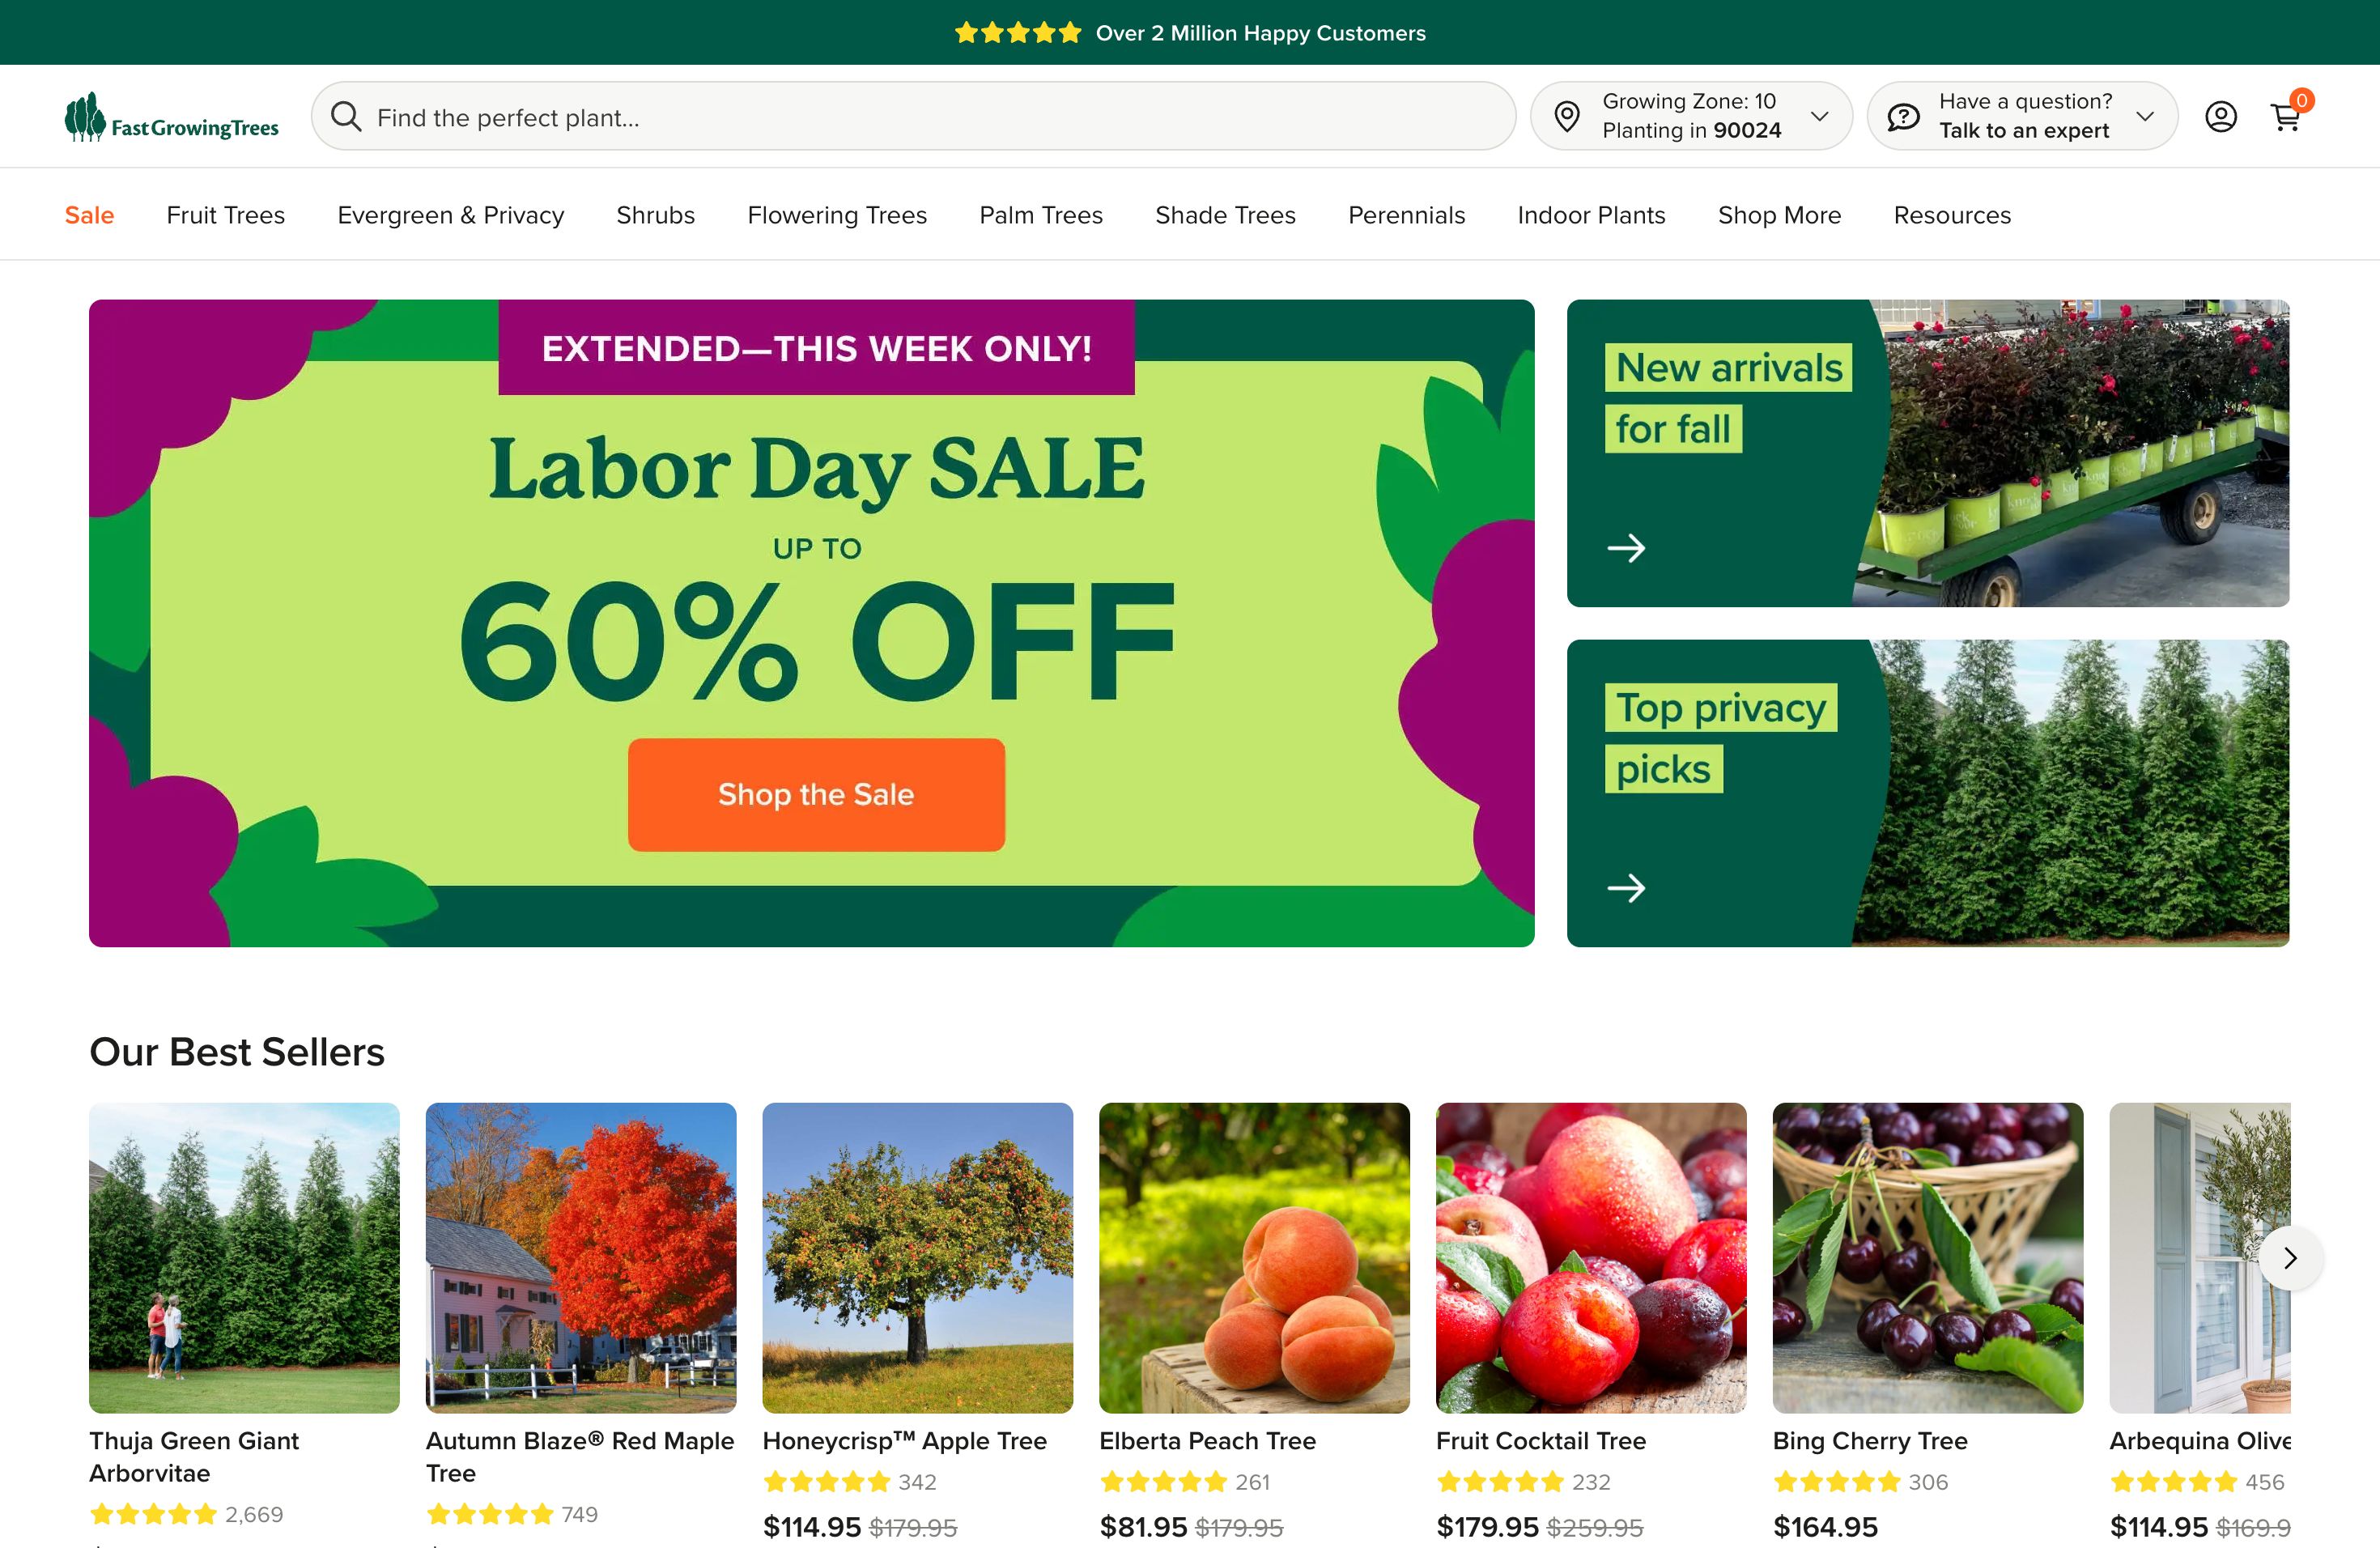This screenshot has width=2380, height=1548.
Task: Select Fruit Trees in the navigation
Action: (226, 215)
